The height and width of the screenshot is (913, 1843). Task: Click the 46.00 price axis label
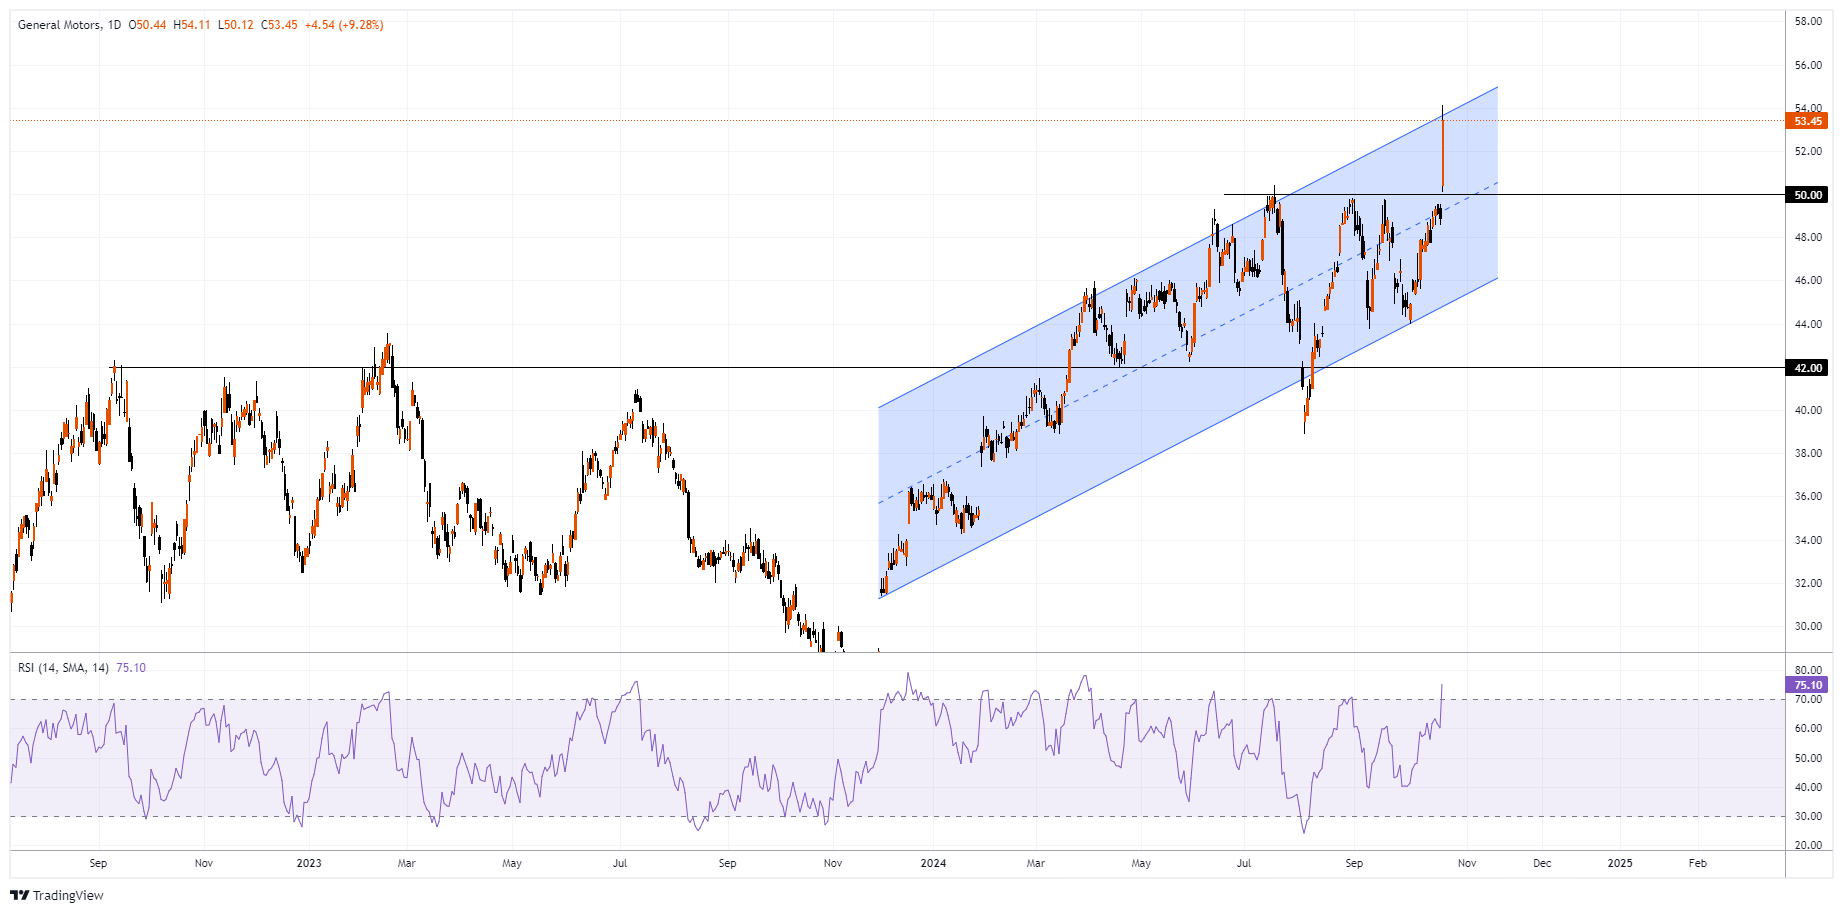point(1808,281)
